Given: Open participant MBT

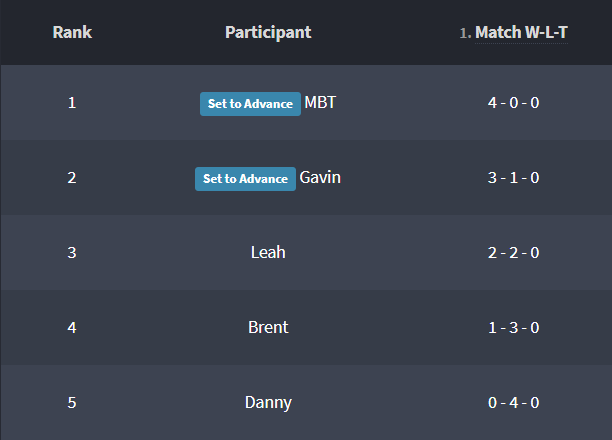Looking at the screenshot, I should [x=320, y=103].
